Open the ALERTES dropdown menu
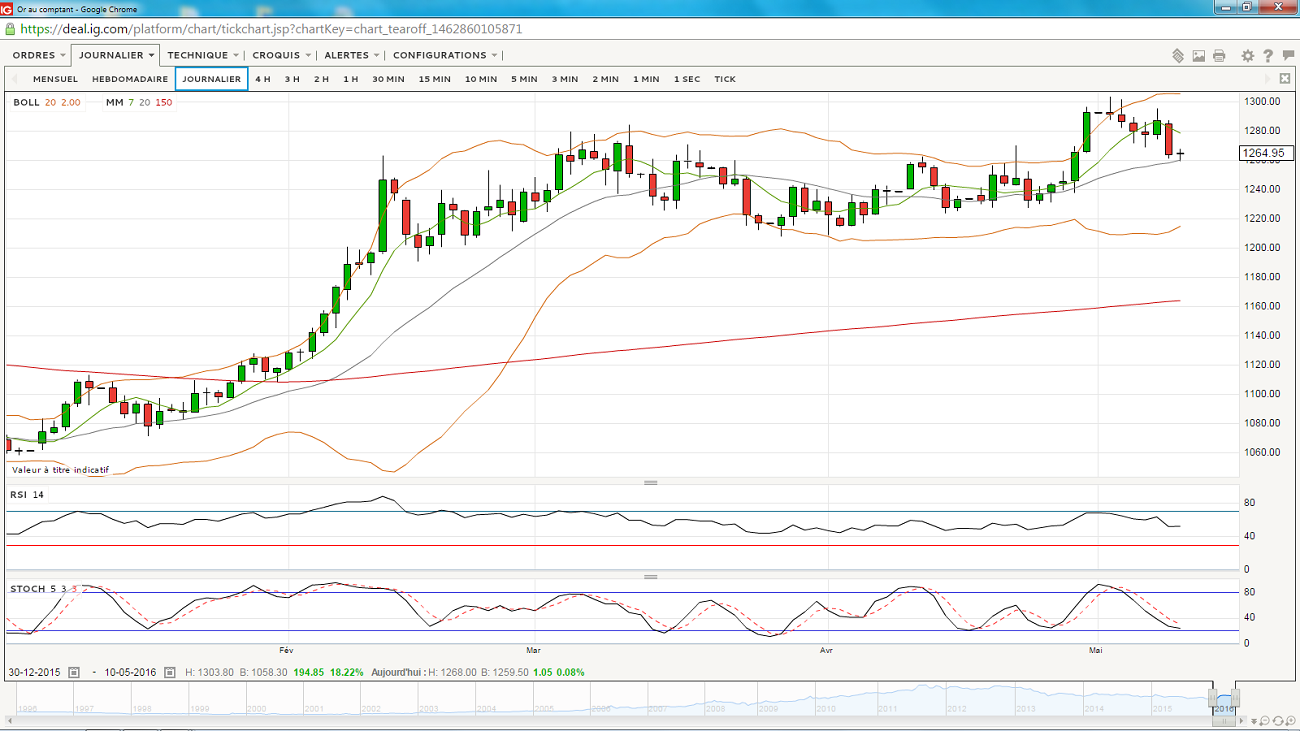The image size is (1300, 731). tap(352, 55)
